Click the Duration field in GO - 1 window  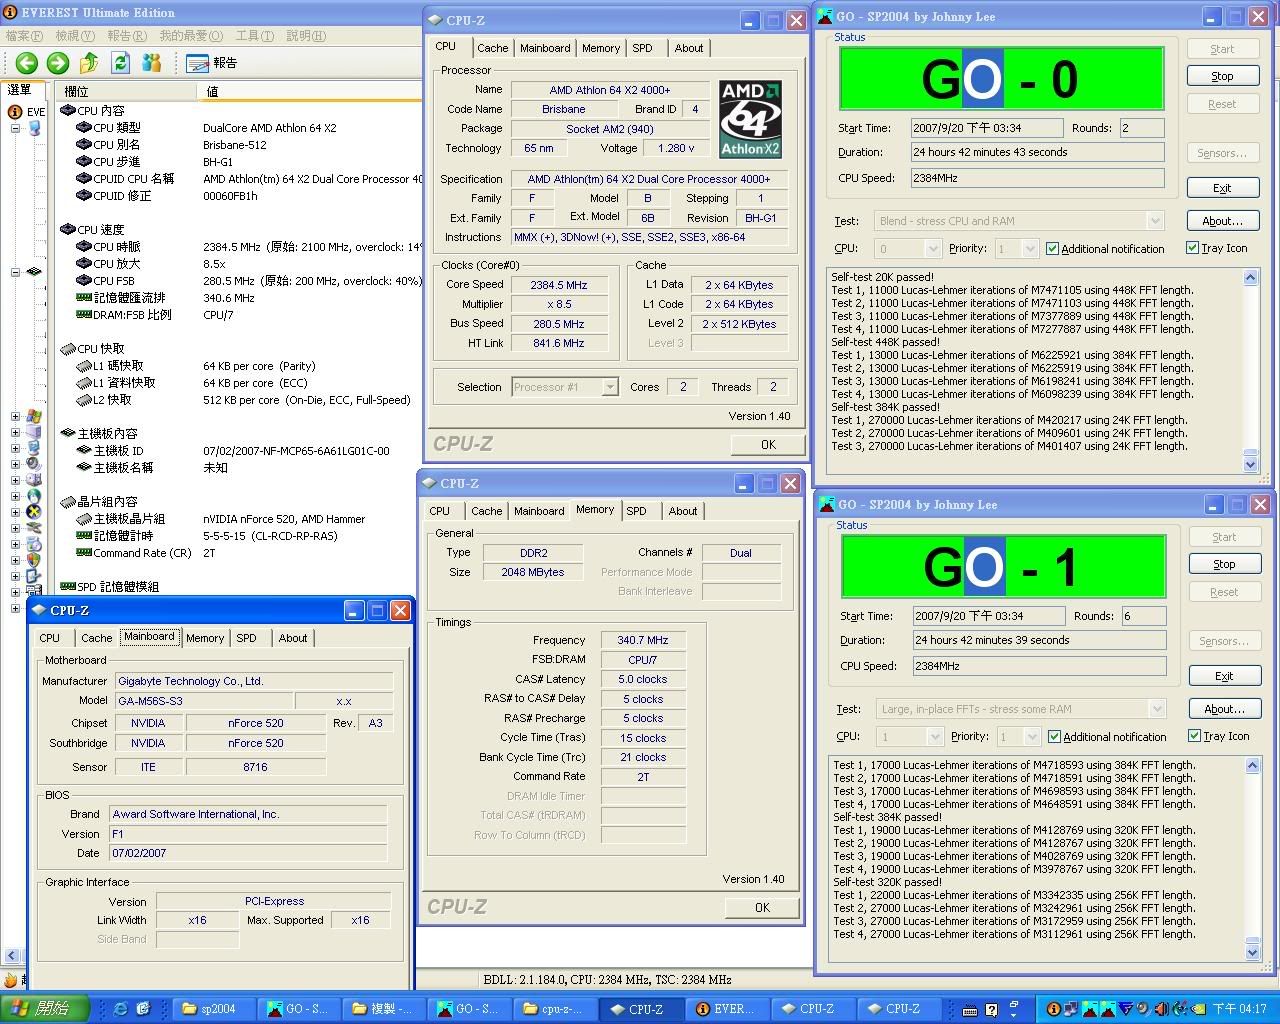point(1039,641)
